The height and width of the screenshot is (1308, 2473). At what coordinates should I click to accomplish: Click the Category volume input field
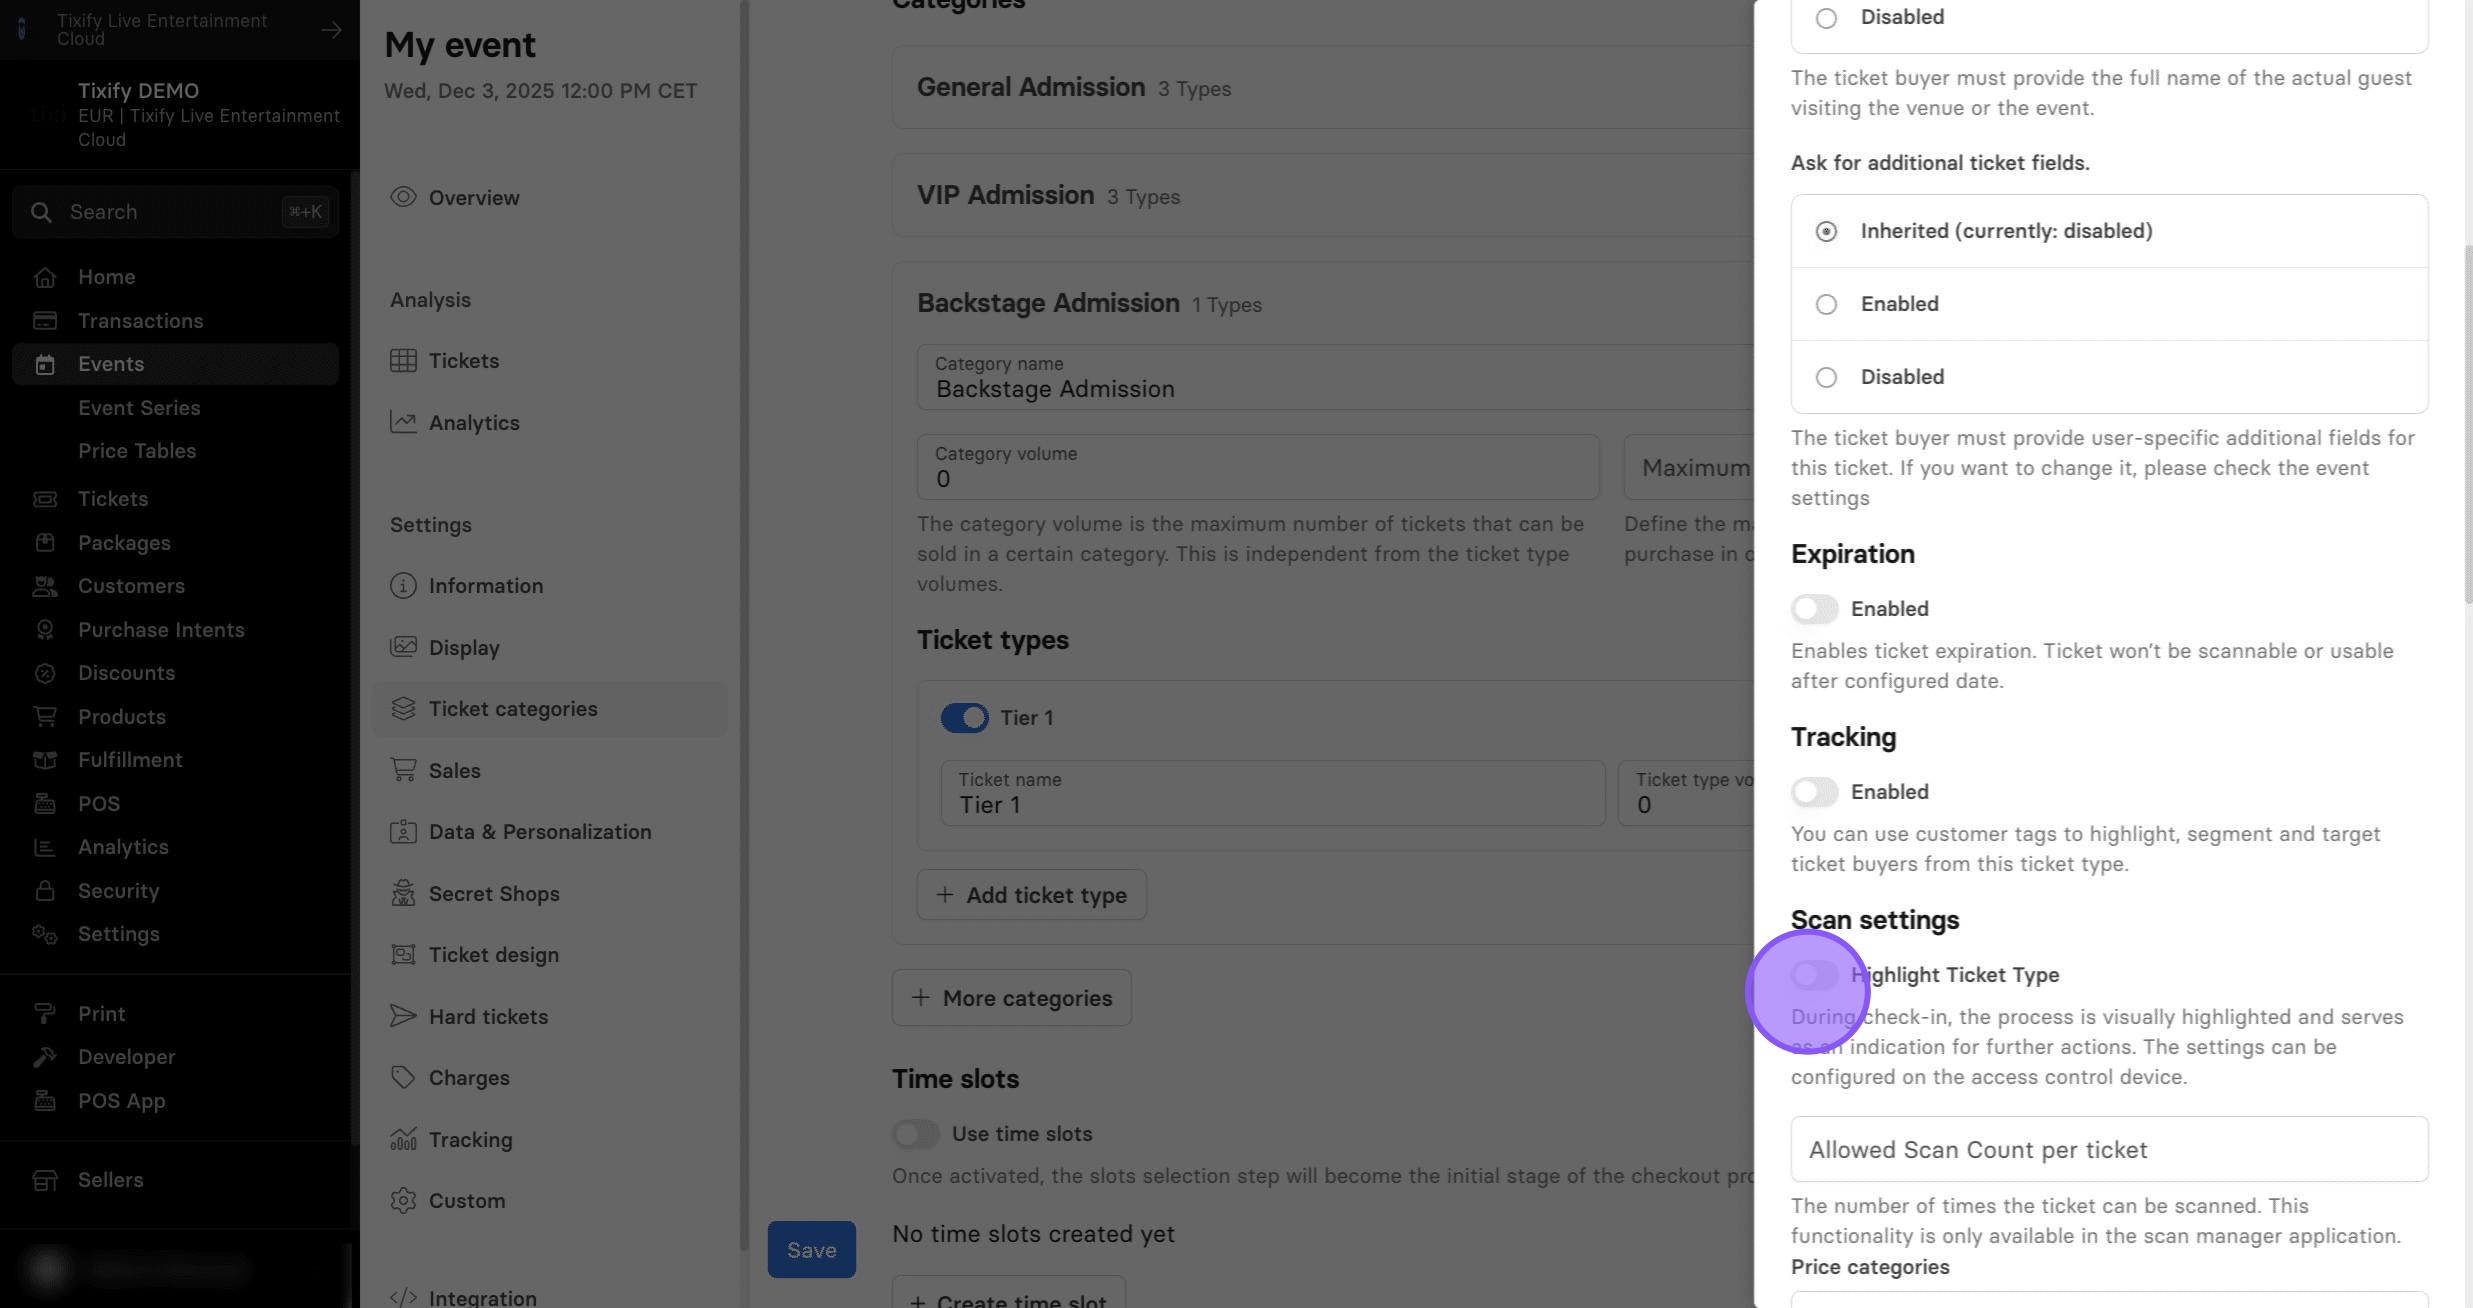[x=1258, y=467]
